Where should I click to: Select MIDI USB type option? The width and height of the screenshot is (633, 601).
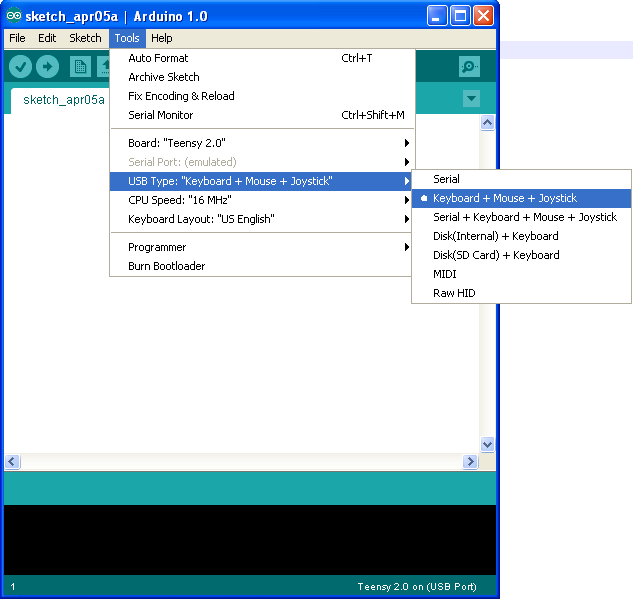tap(521, 274)
